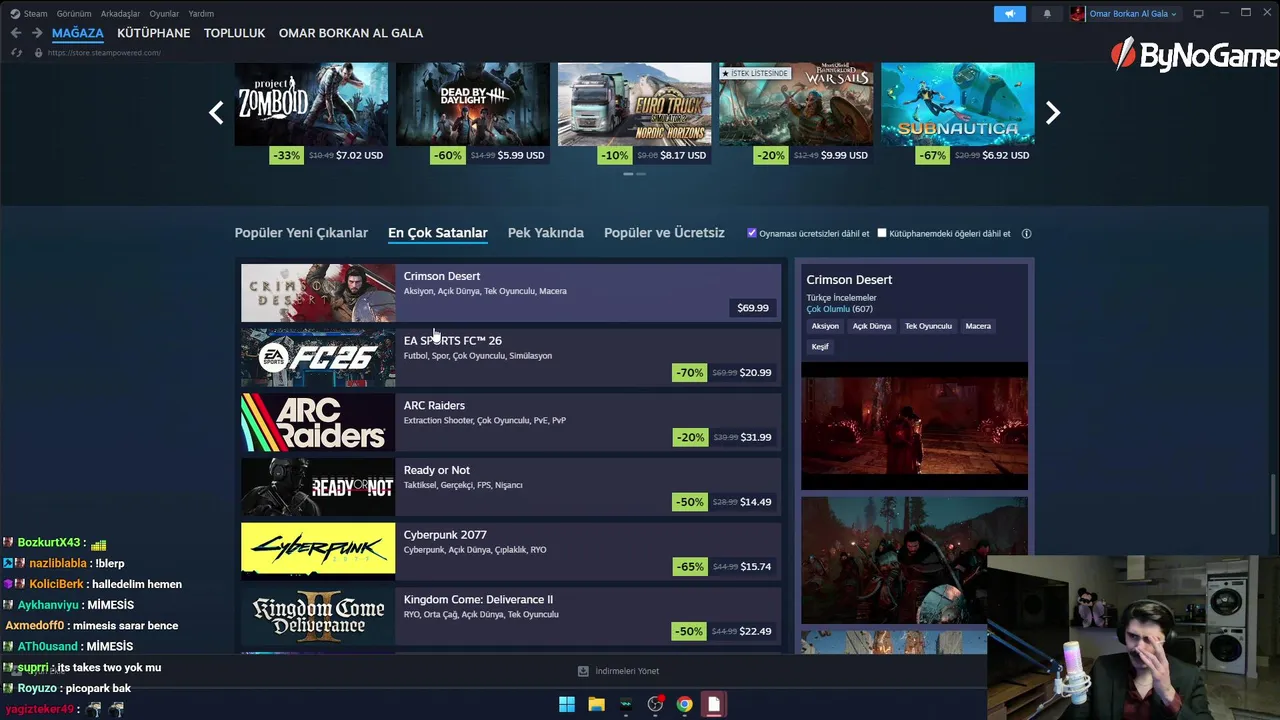This screenshot has height=720, width=1280.
Task: Show next carousel games with right arrow
Action: tap(1052, 113)
